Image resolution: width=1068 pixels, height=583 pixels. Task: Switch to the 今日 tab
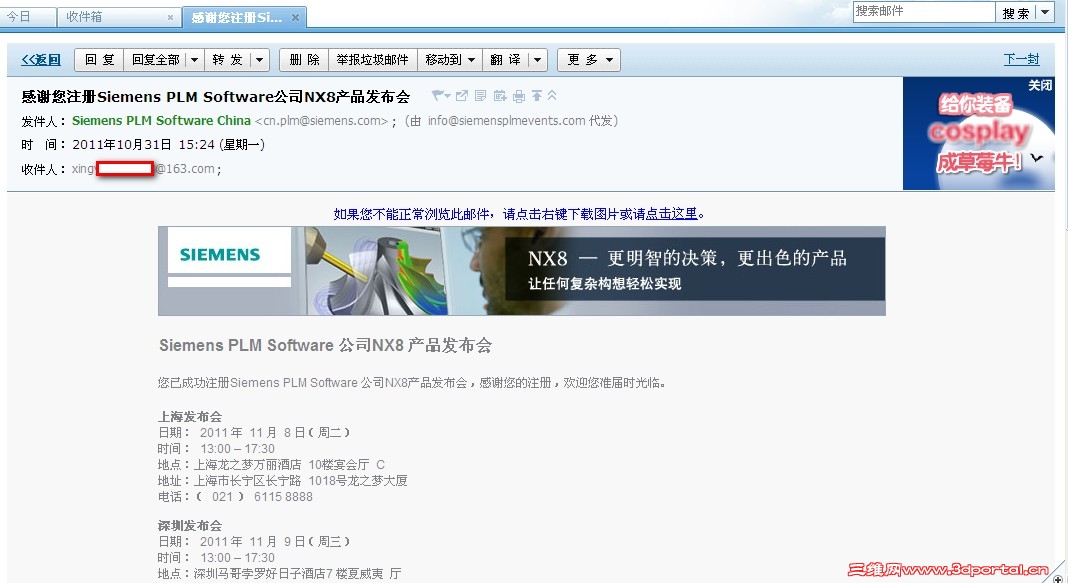click(27, 17)
